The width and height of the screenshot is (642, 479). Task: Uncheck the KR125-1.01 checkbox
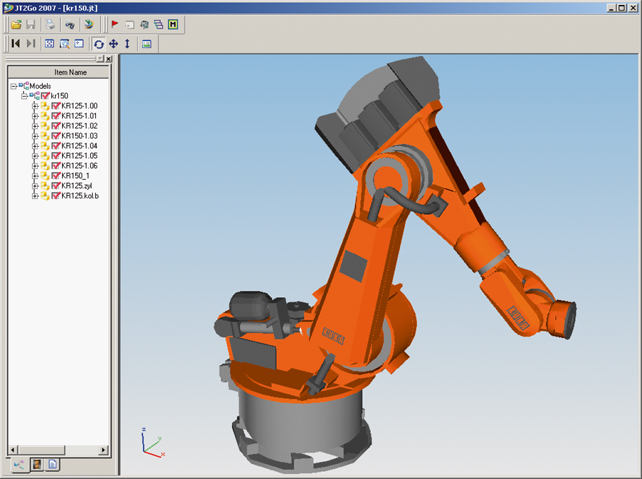56,116
